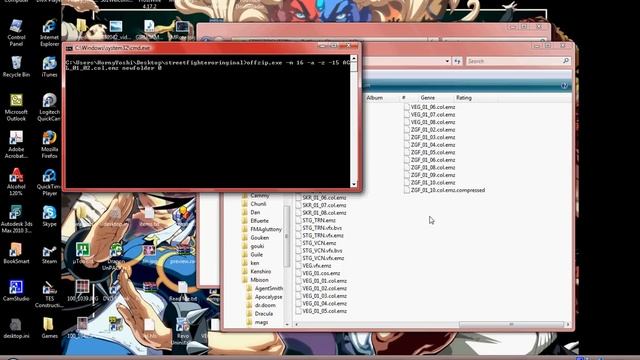Launch Steam from the desktop
The width and height of the screenshot is (640, 360).
pyautogui.click(x=49, y=253)
